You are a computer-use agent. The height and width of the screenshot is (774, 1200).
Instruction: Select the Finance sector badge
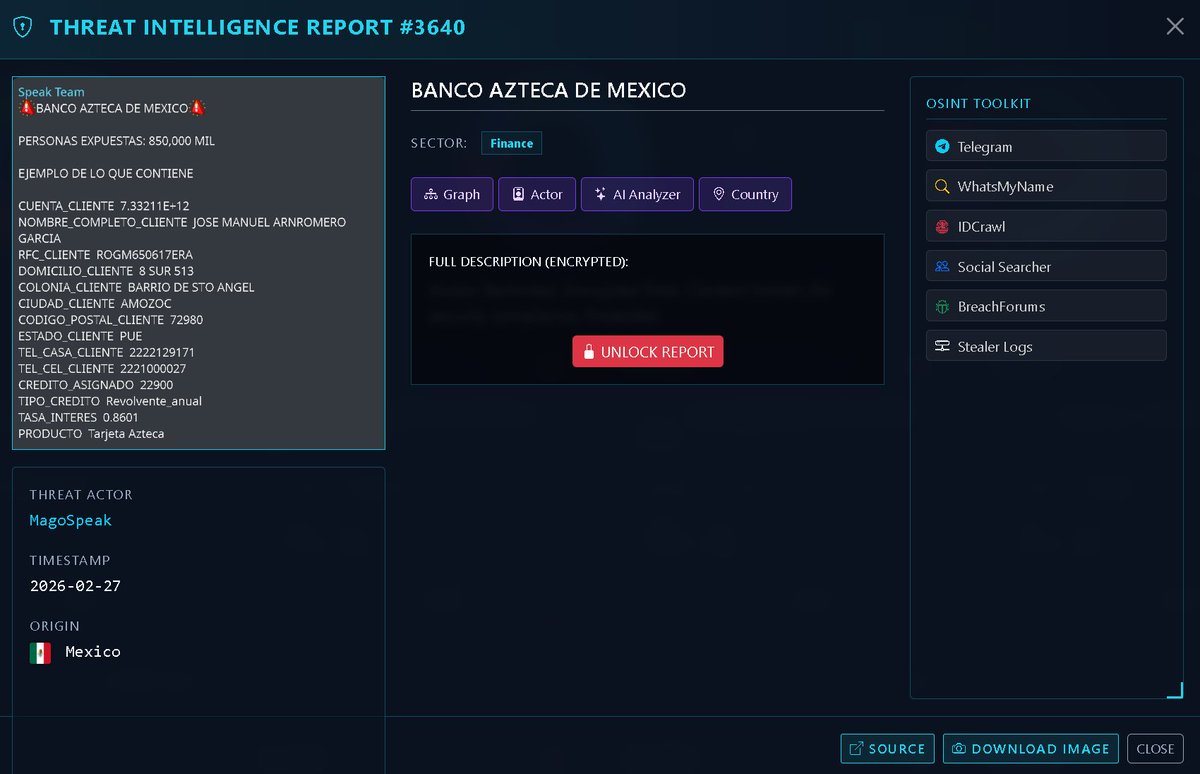coord(511,143)
